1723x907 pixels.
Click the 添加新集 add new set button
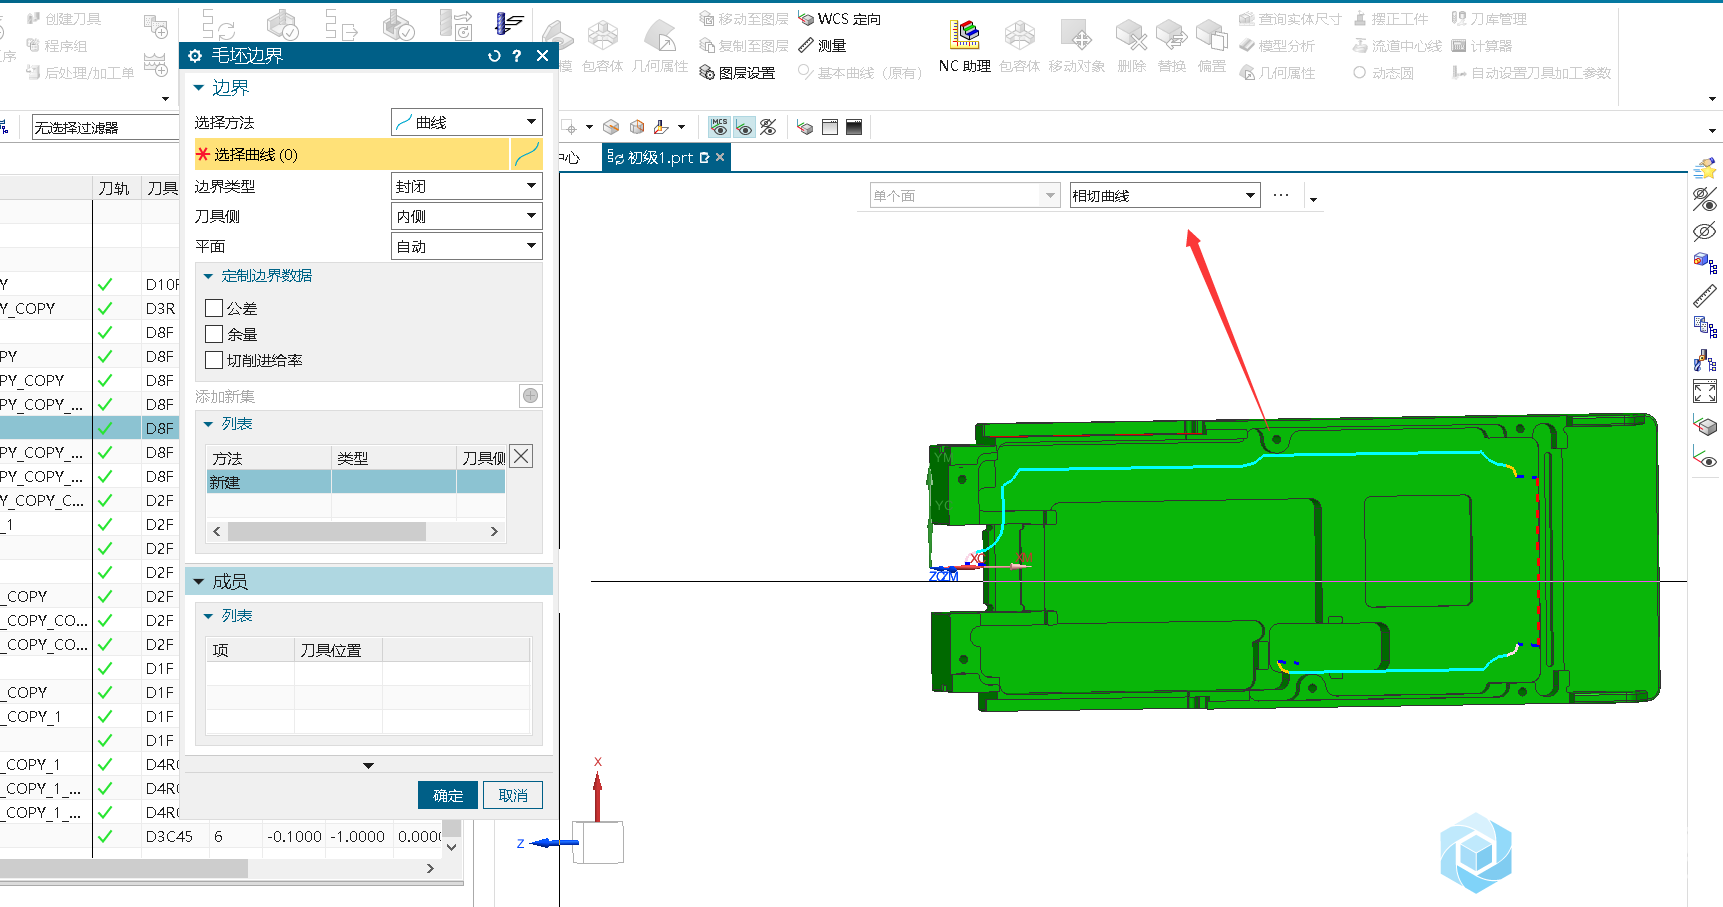coord(530,396)
